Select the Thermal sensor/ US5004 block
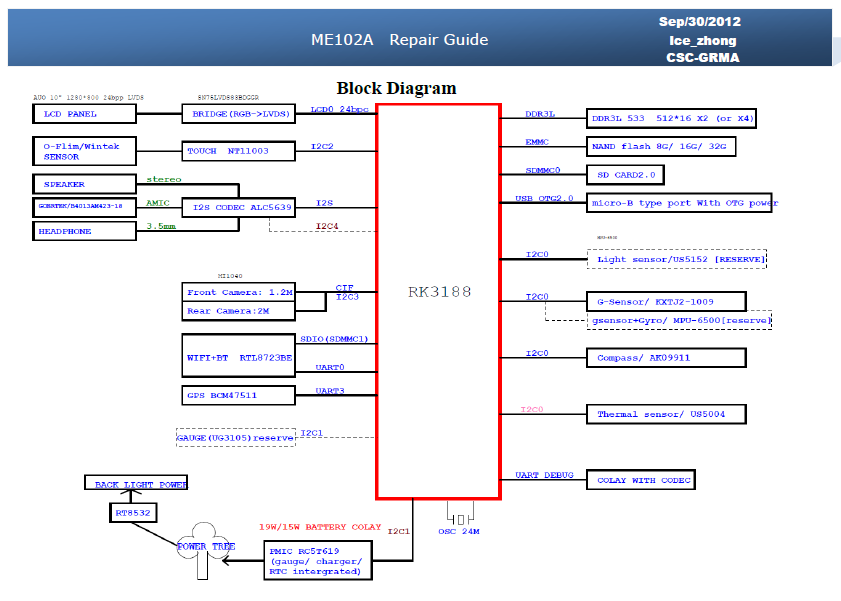 click(666, 414)
